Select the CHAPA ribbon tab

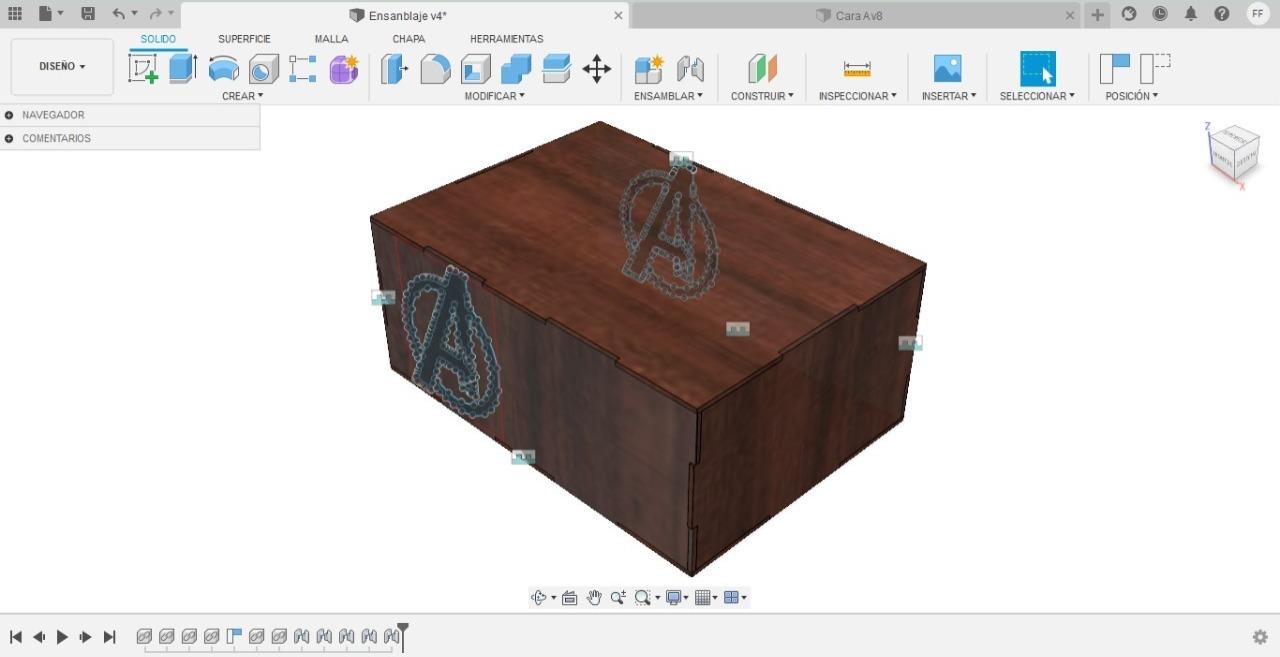coord(408,39)
